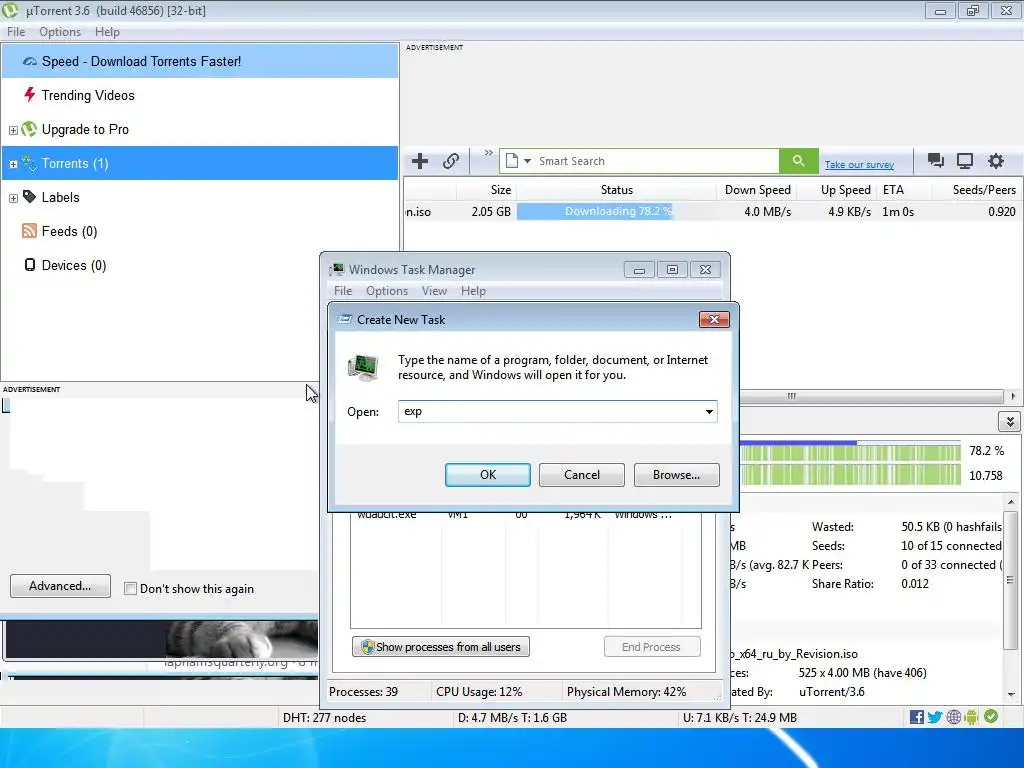Click the Labels tag icon
1024x768 pixels.
point(29,197)
